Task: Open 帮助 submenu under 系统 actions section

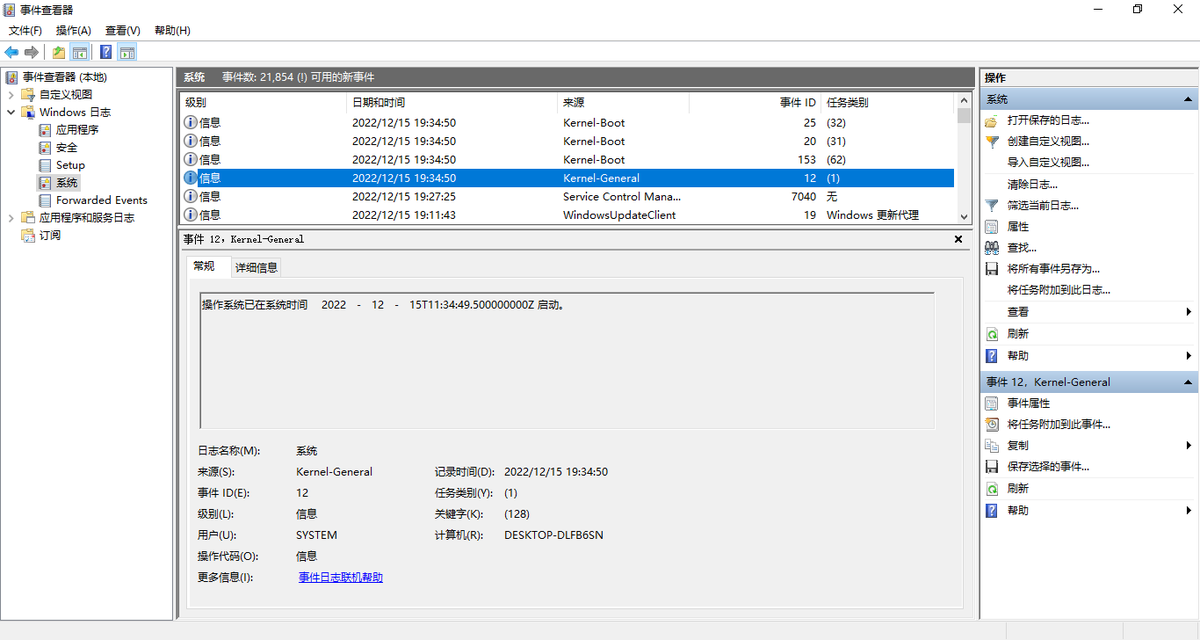Action: 1188,355
